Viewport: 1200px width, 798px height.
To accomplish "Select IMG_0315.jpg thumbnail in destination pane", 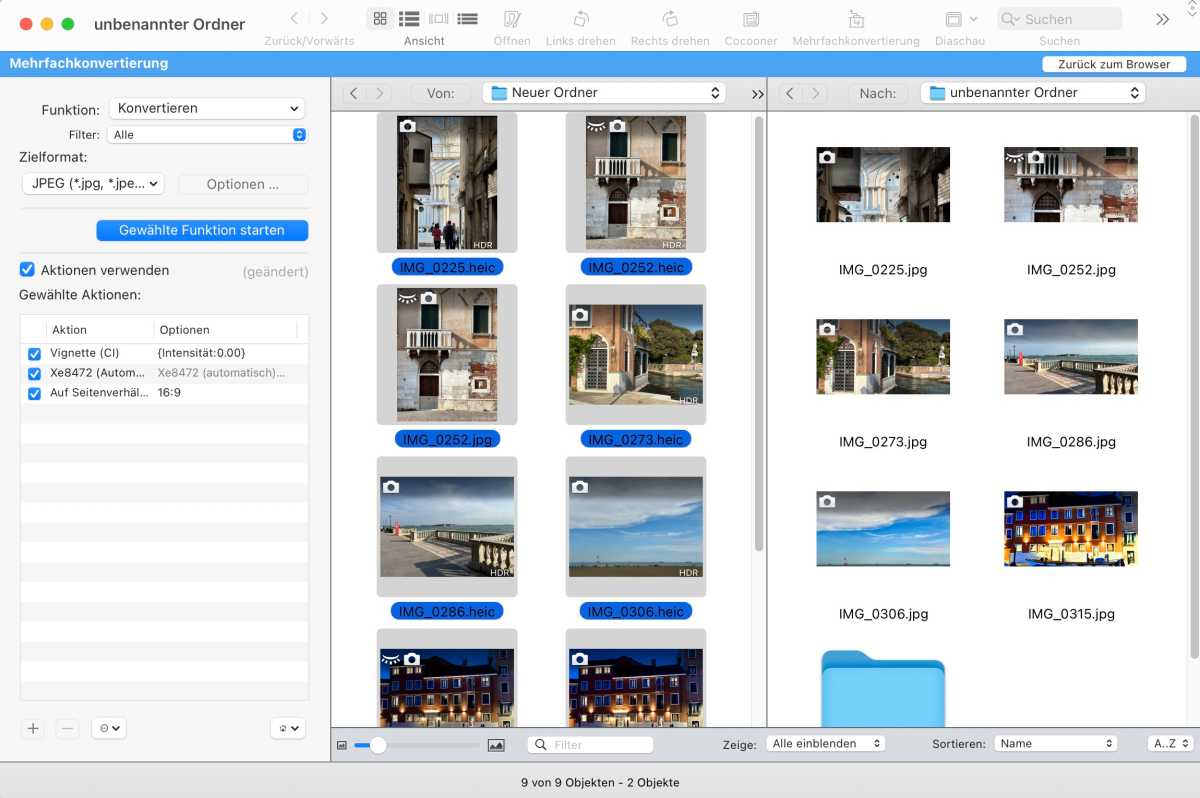I will (x=1070, y=529).
